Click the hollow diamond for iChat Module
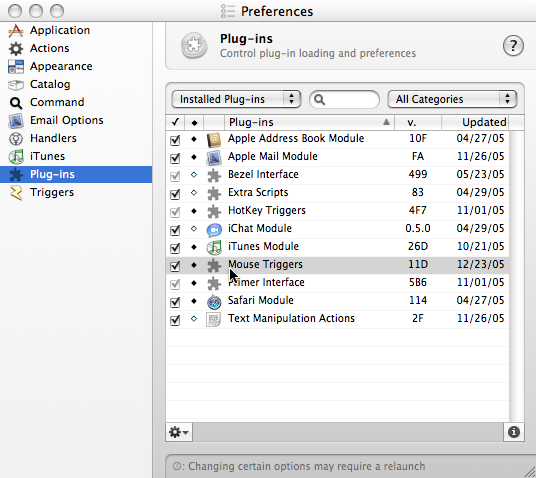Image resolution: width=536 pixels, height=478 pixels. tap(194, 228)
